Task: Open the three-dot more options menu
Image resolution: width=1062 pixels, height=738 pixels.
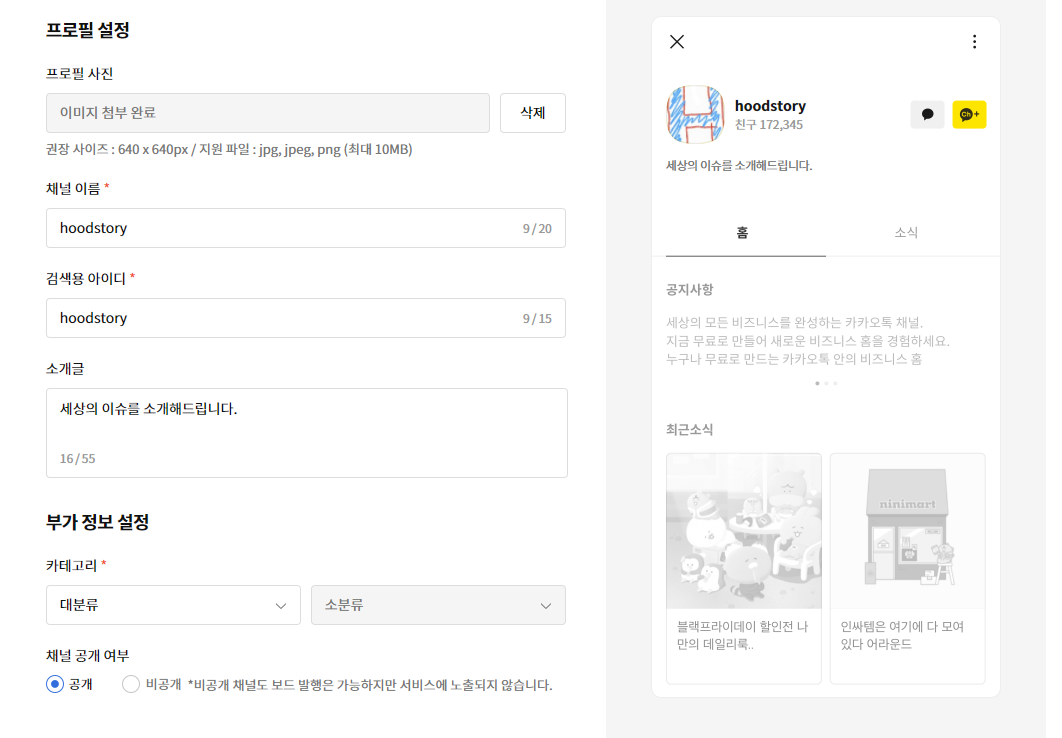Action: [x=975, y=42]
